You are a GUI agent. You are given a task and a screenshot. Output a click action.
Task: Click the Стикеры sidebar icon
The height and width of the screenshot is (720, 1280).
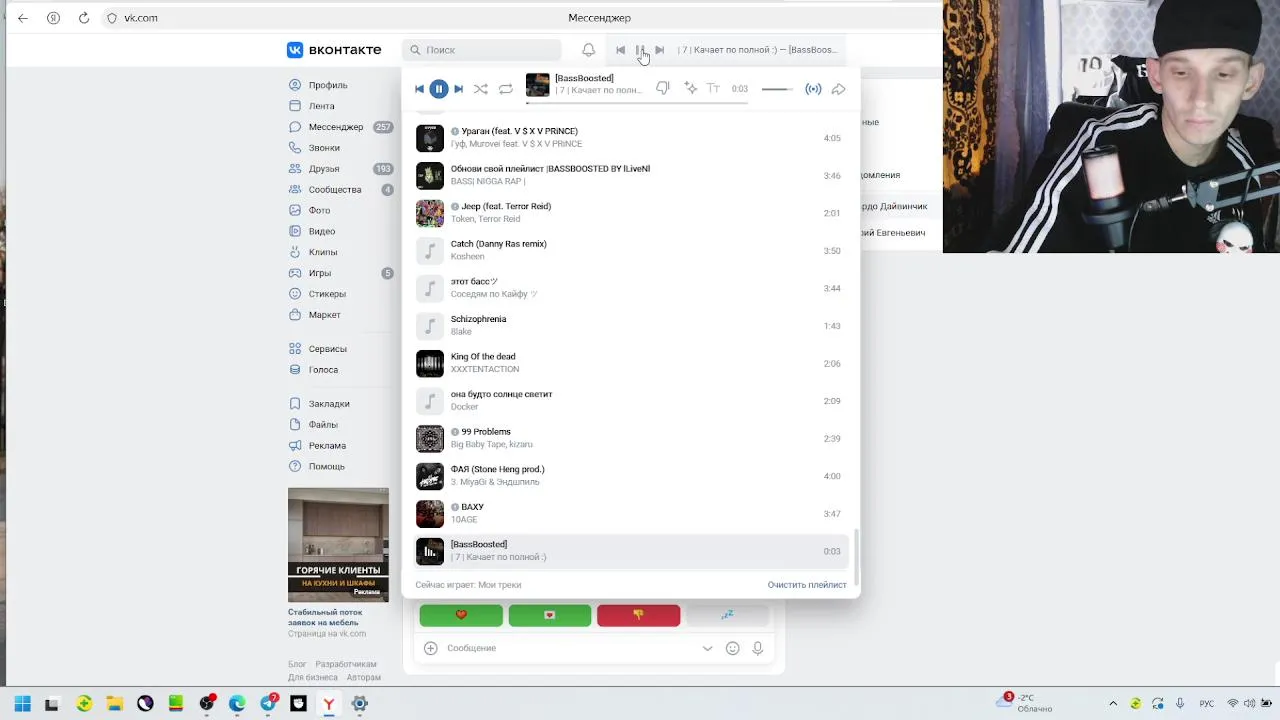295,294
